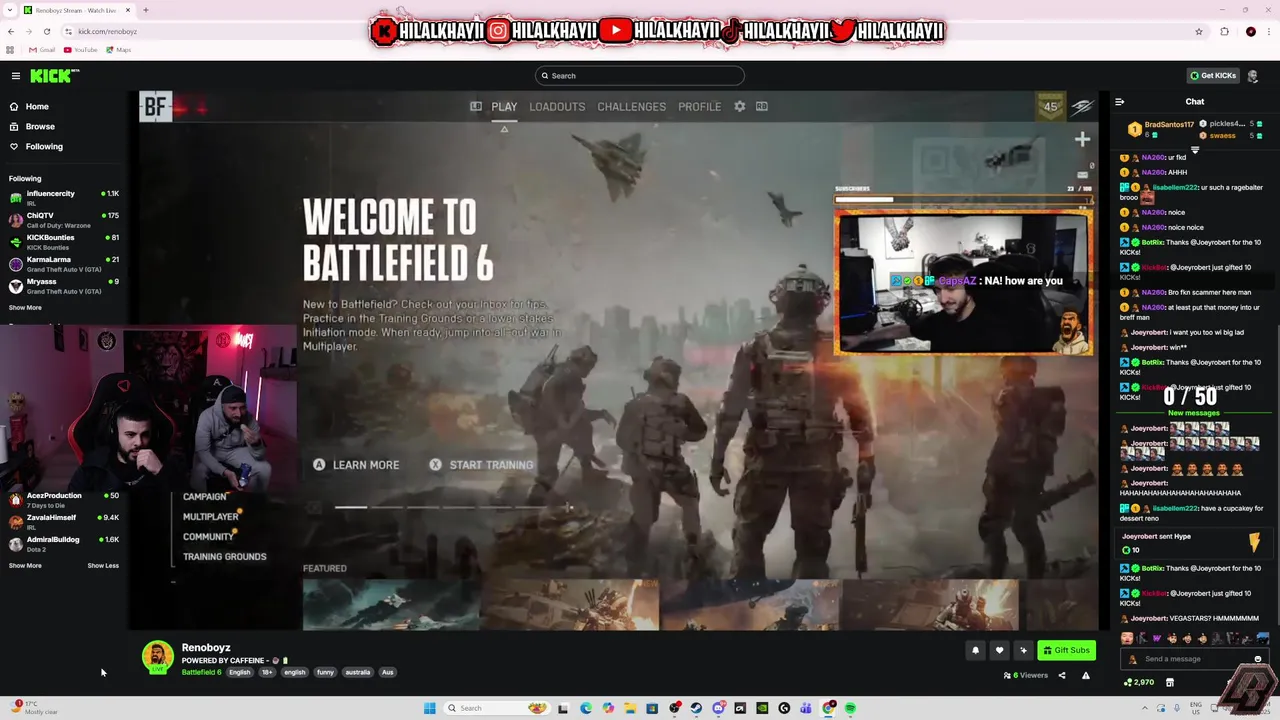Screen dimensions: 1280x720
Task: Open the user profile avatar menu
Action: pos(1253,76)
